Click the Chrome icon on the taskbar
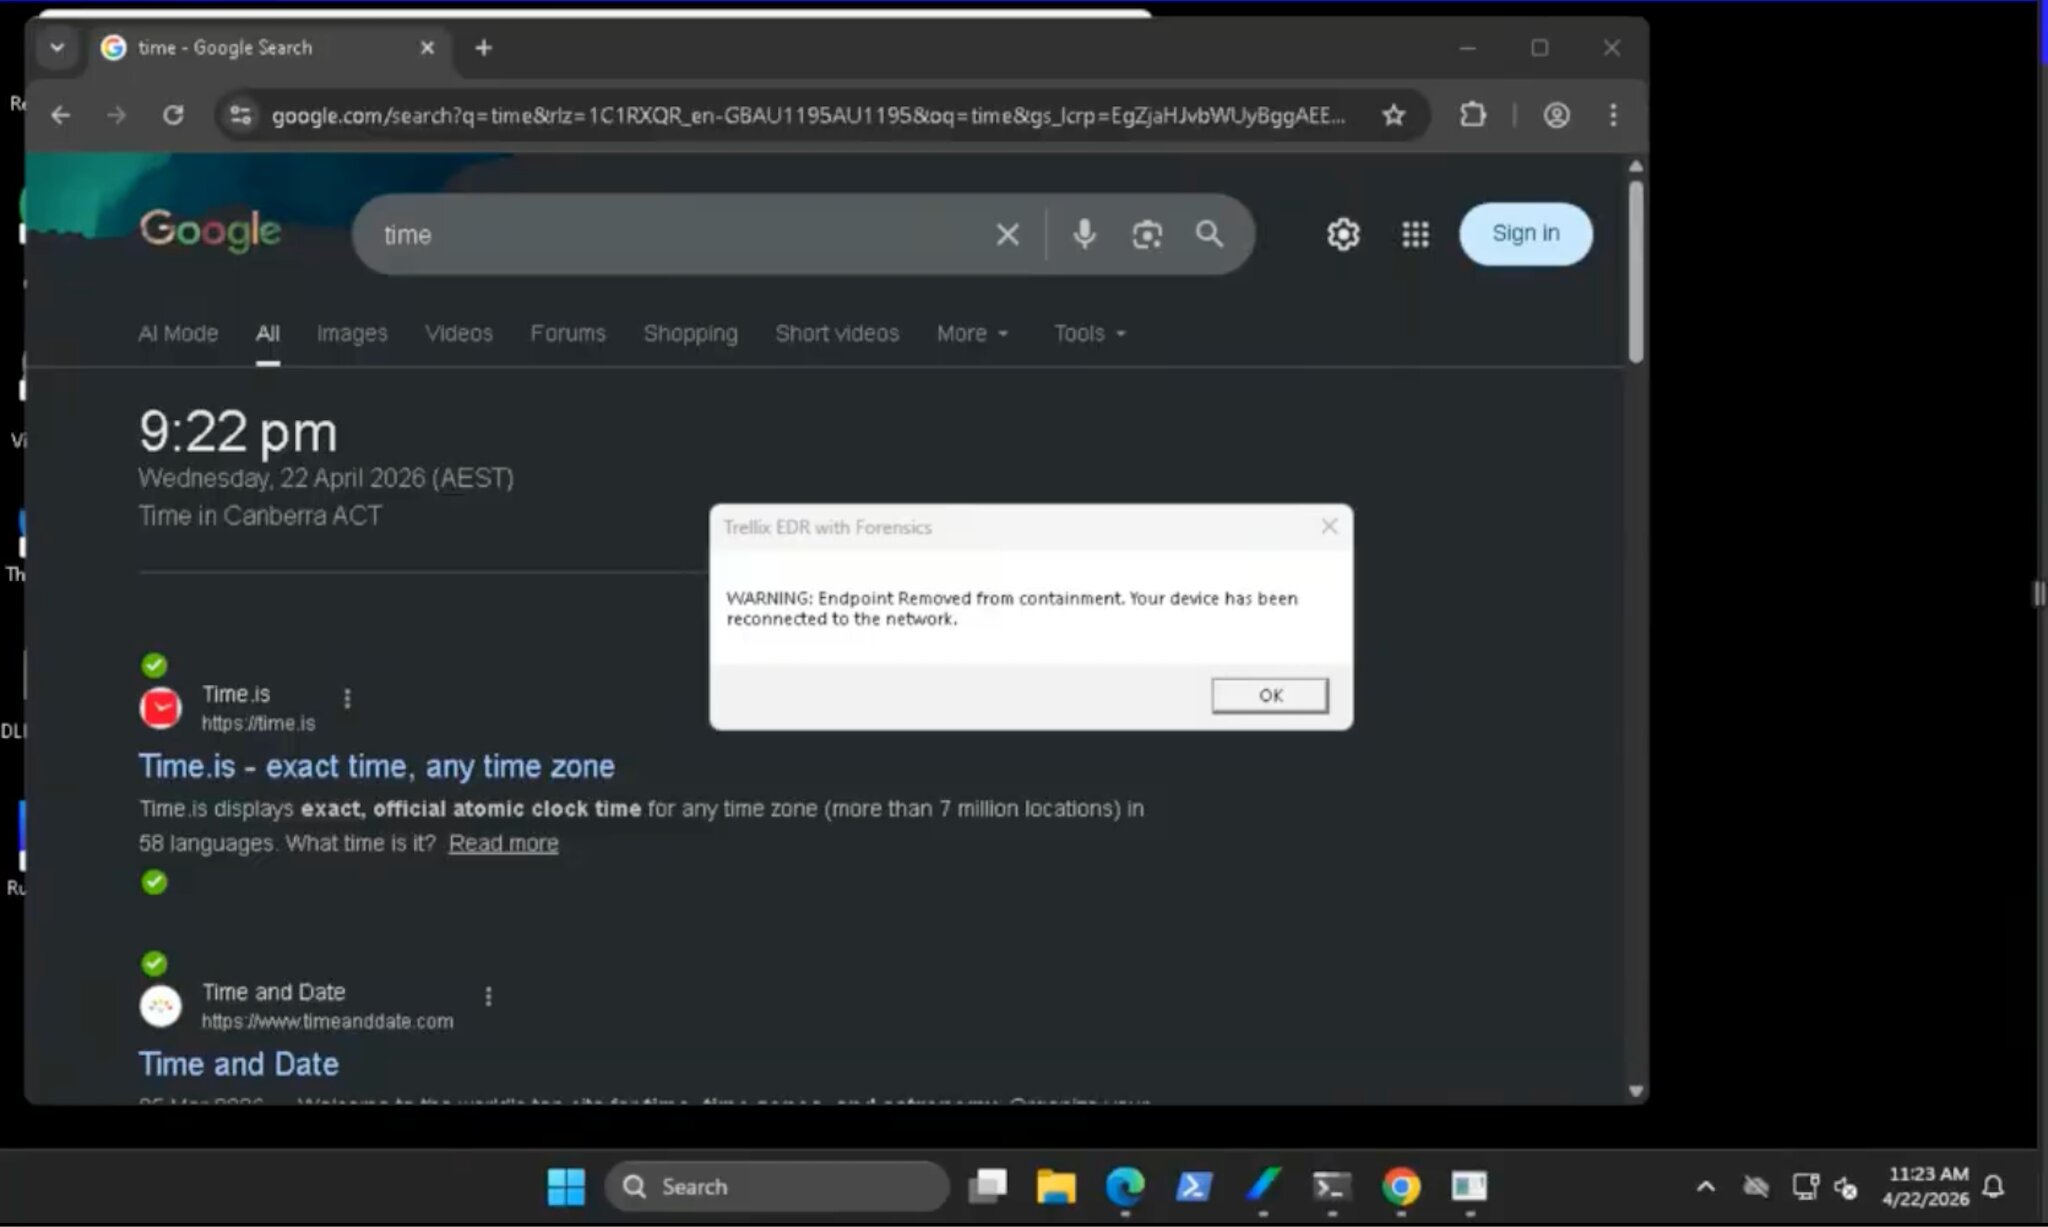Screen dimensions: 2048x1227 (1401, 1187)
